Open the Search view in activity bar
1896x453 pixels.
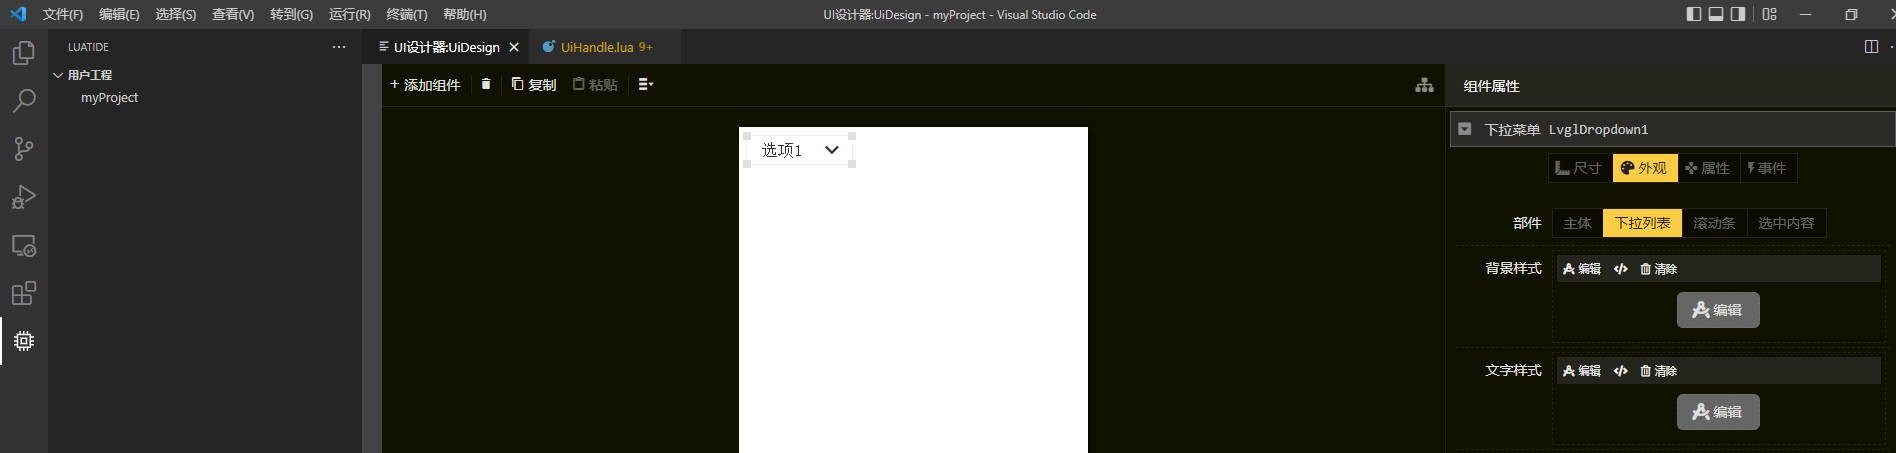24,100
